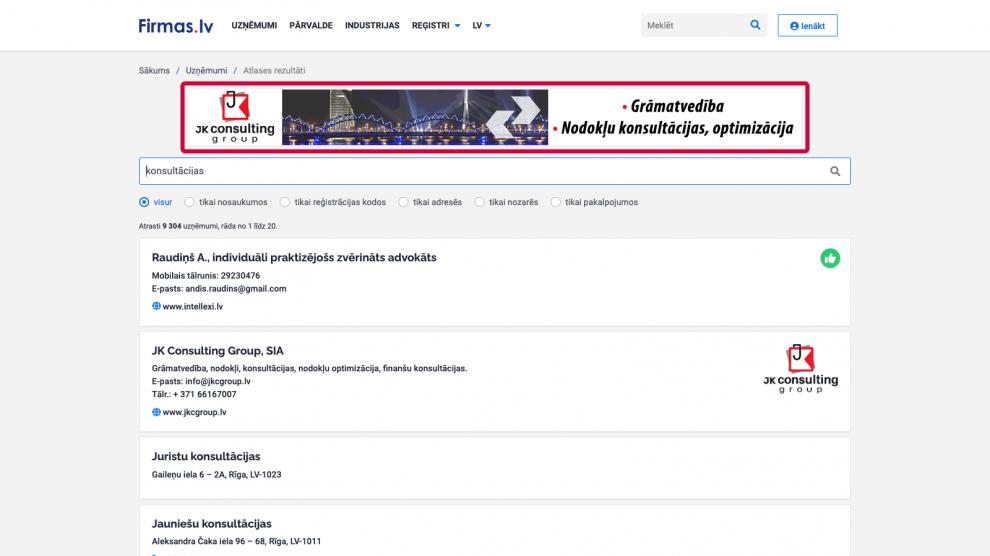The image size is (990, 556).
Task: Open the Juristu konsultācijas company listing
Action: click(206, 457)
